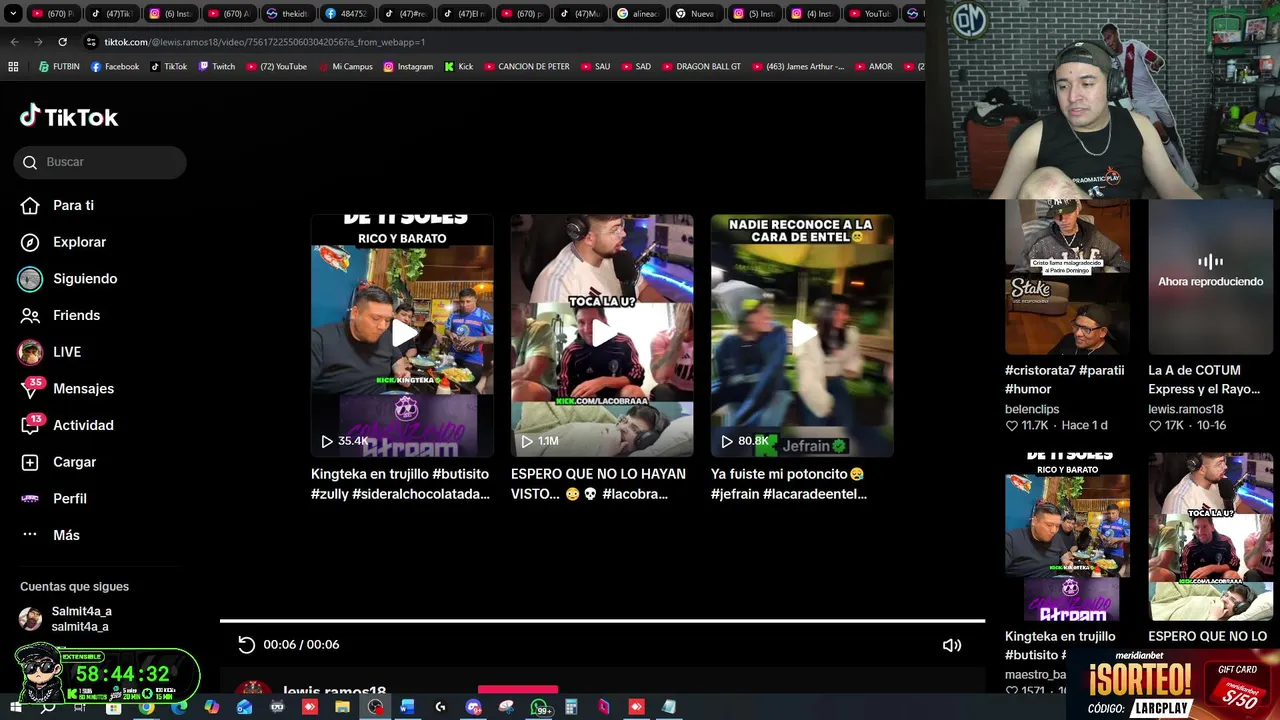1280x720 pixels.
Task: Open the Chrome icon in taskbar
Action: 146,707
